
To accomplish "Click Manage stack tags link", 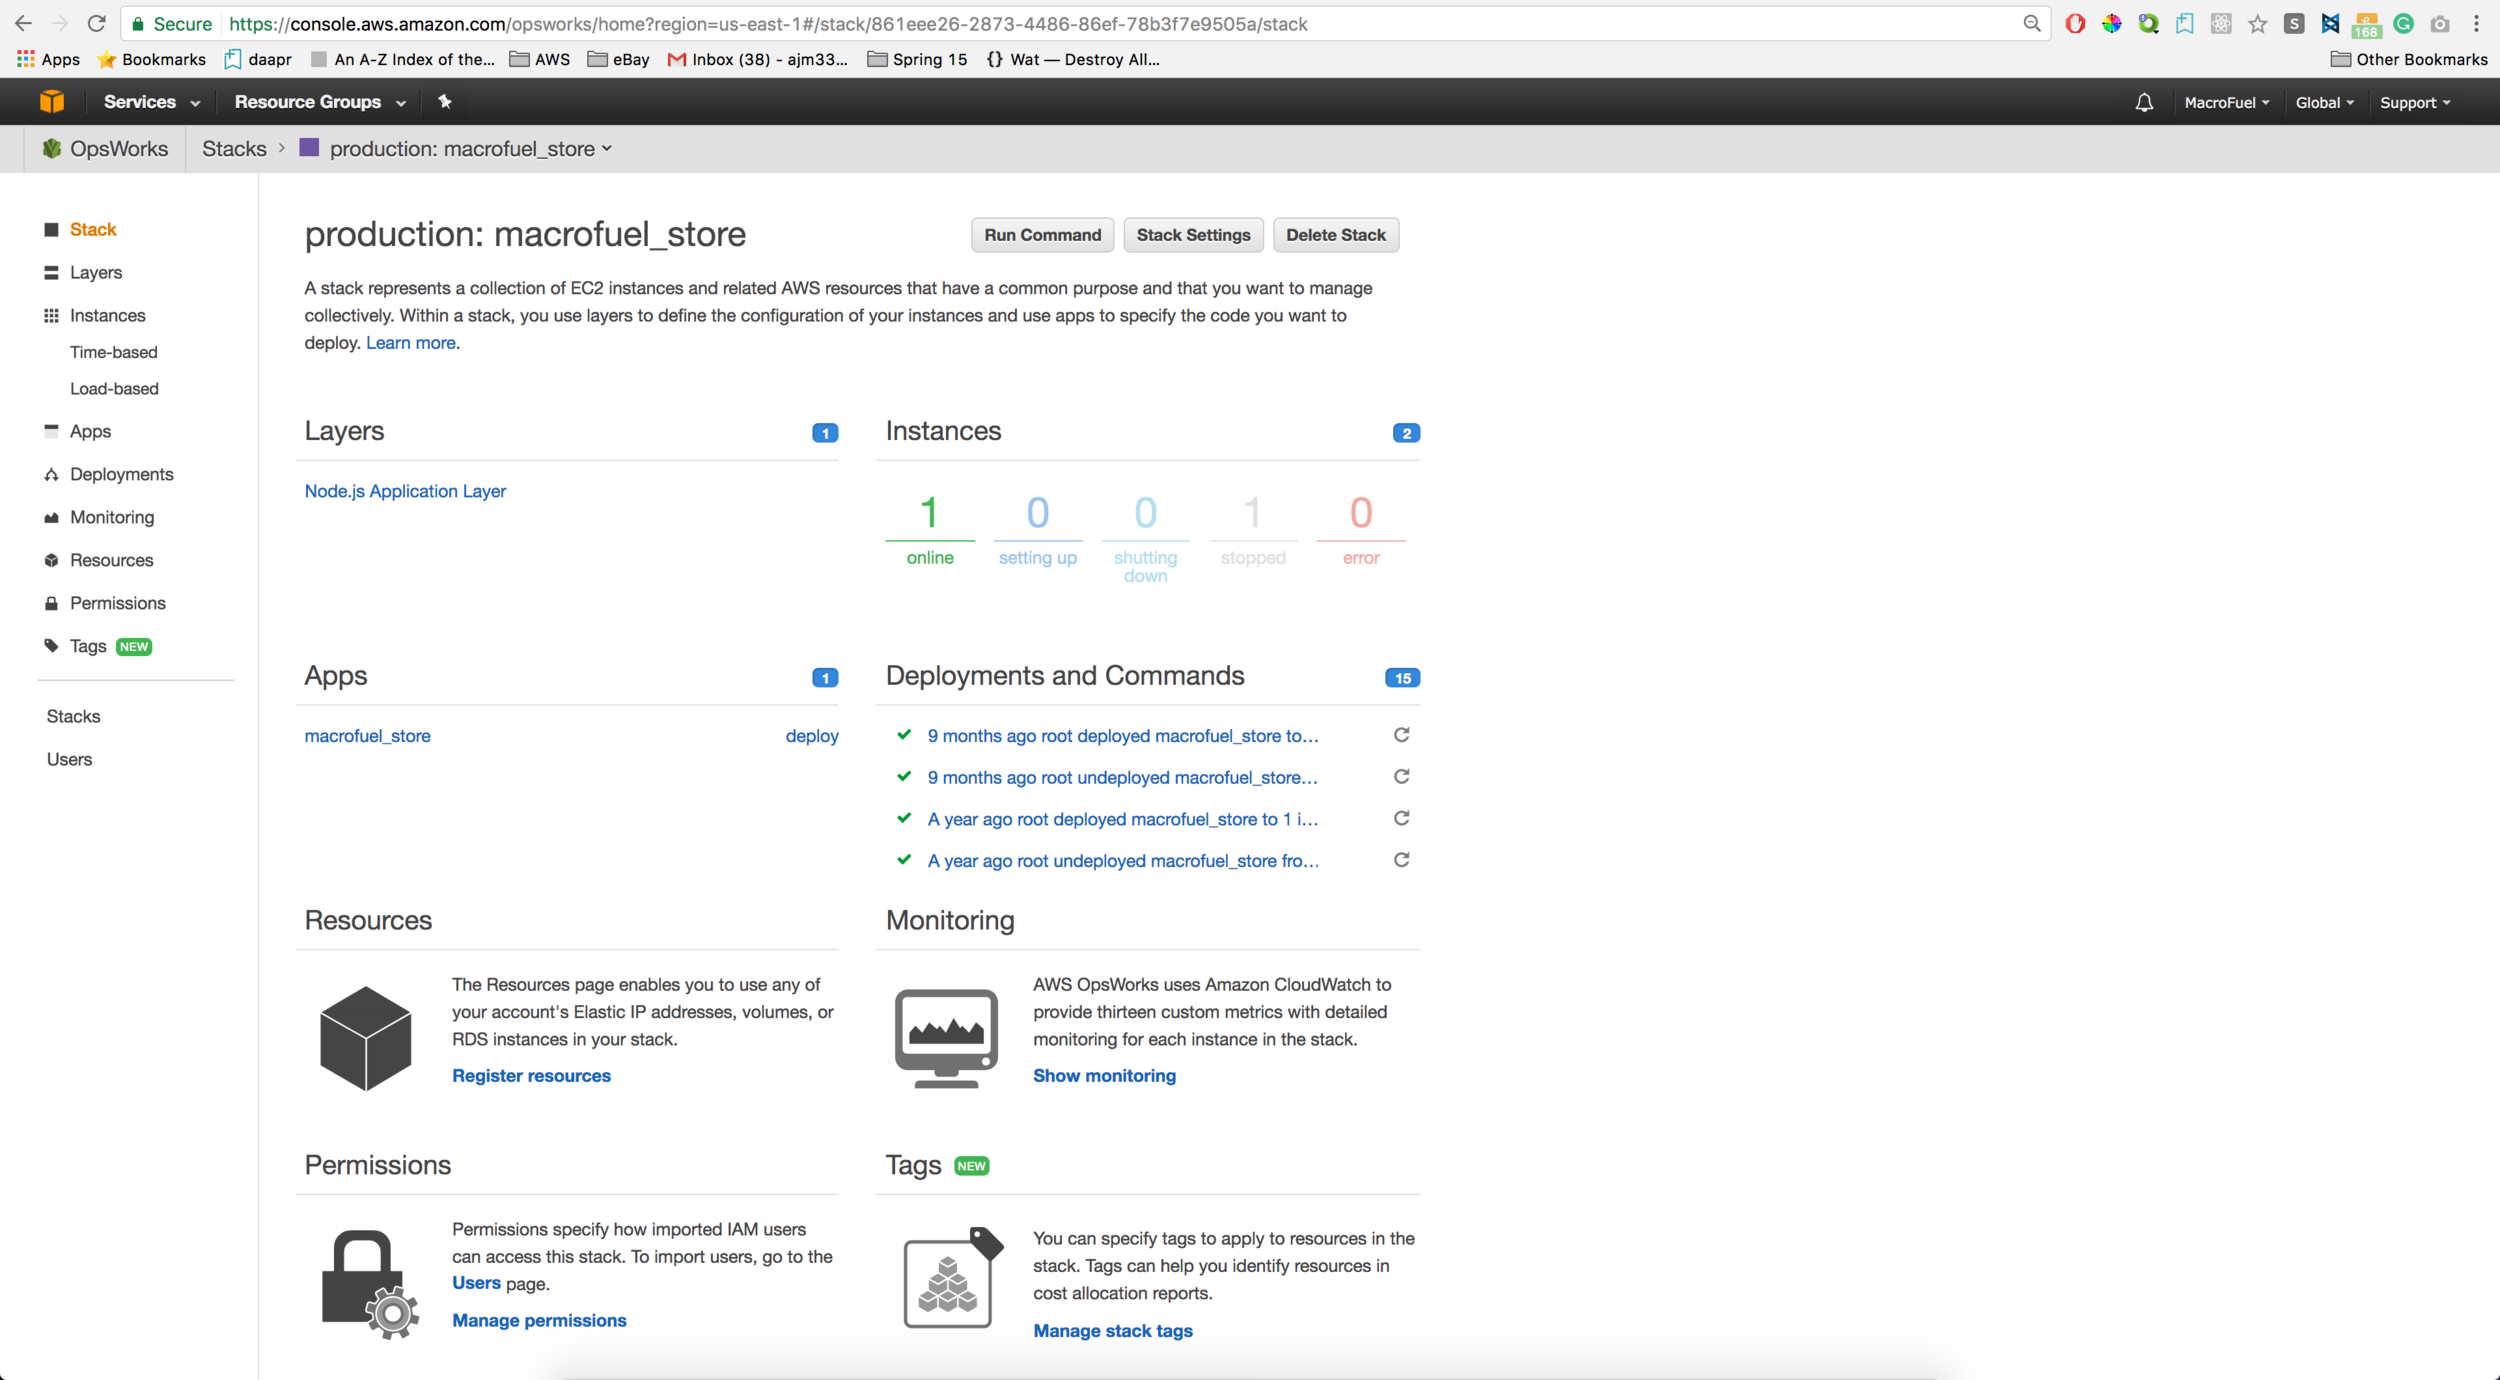I will (x=1112, y=1331).
